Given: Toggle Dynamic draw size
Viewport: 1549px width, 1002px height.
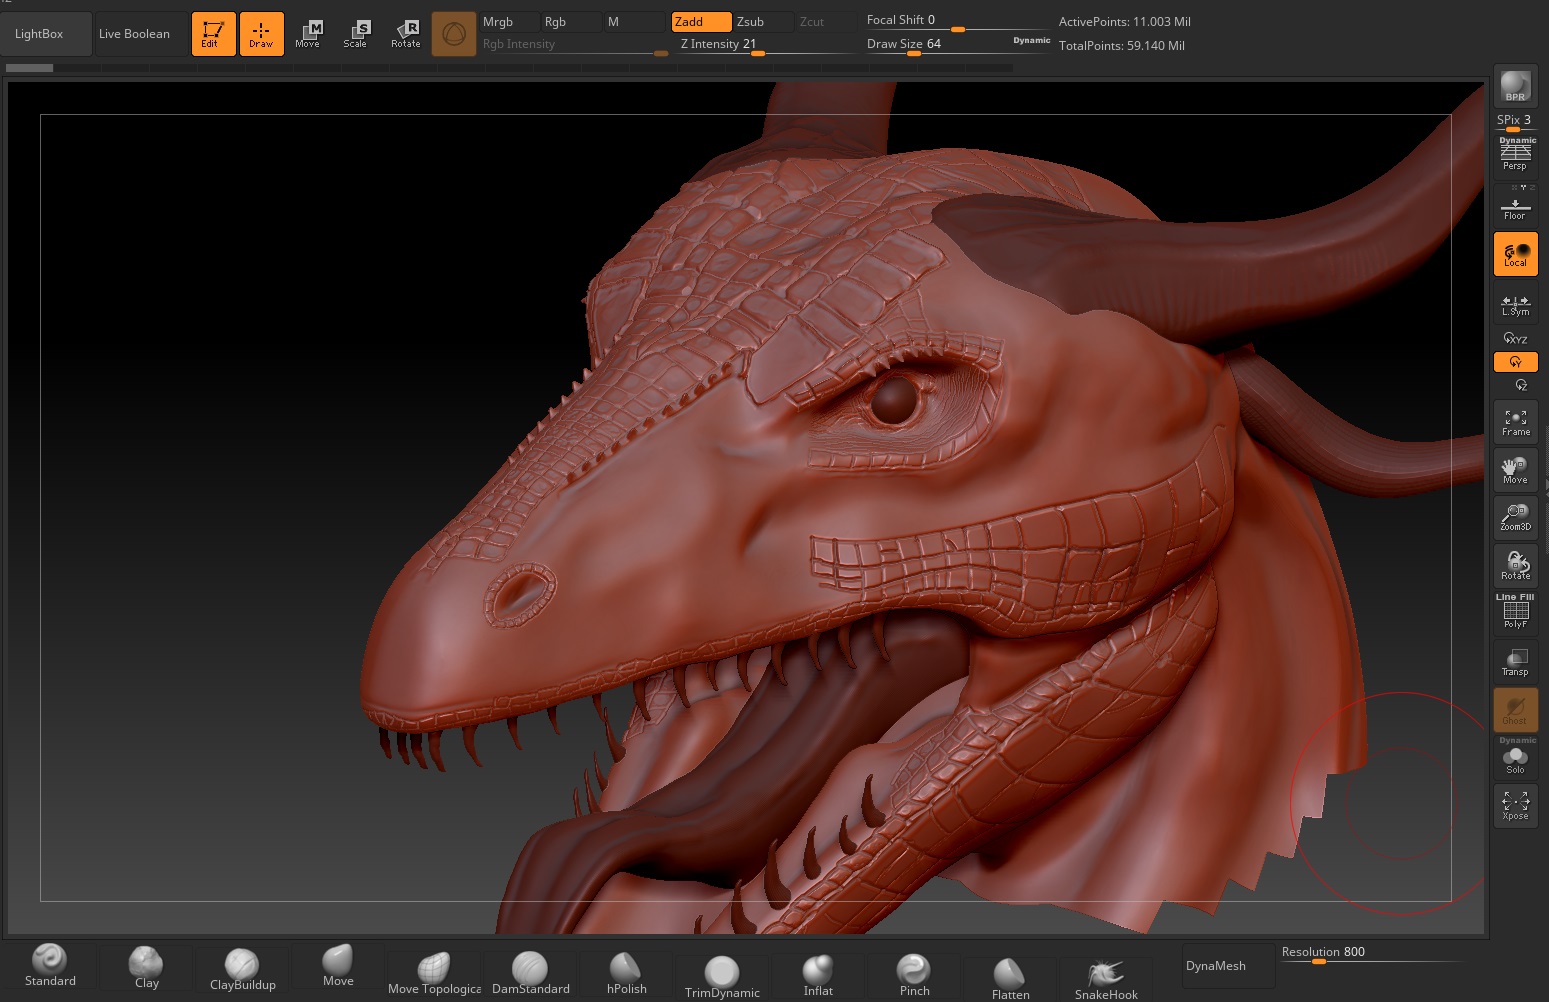Looking at the screenshot, I should click(x=1031, y=41).
